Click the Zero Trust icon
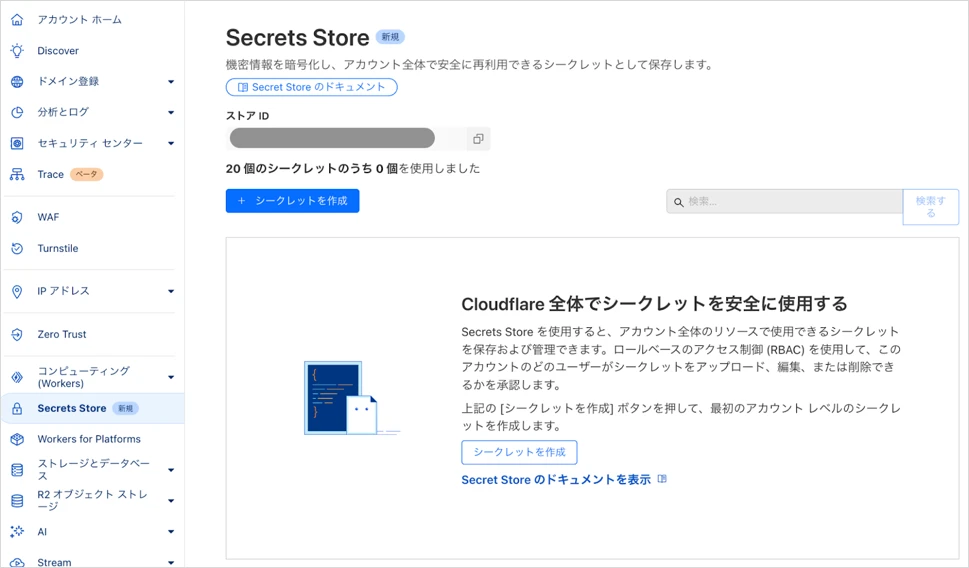Image resolution: width=969 pixels, height=568 pixels. [x=17, y=334]
